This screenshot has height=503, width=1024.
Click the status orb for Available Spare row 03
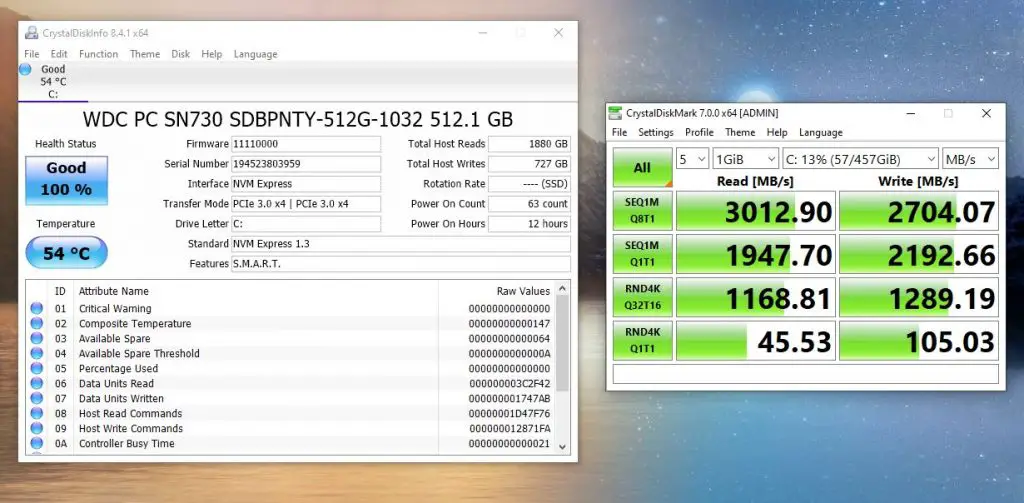pyautogui.click(x=37, y=338)
